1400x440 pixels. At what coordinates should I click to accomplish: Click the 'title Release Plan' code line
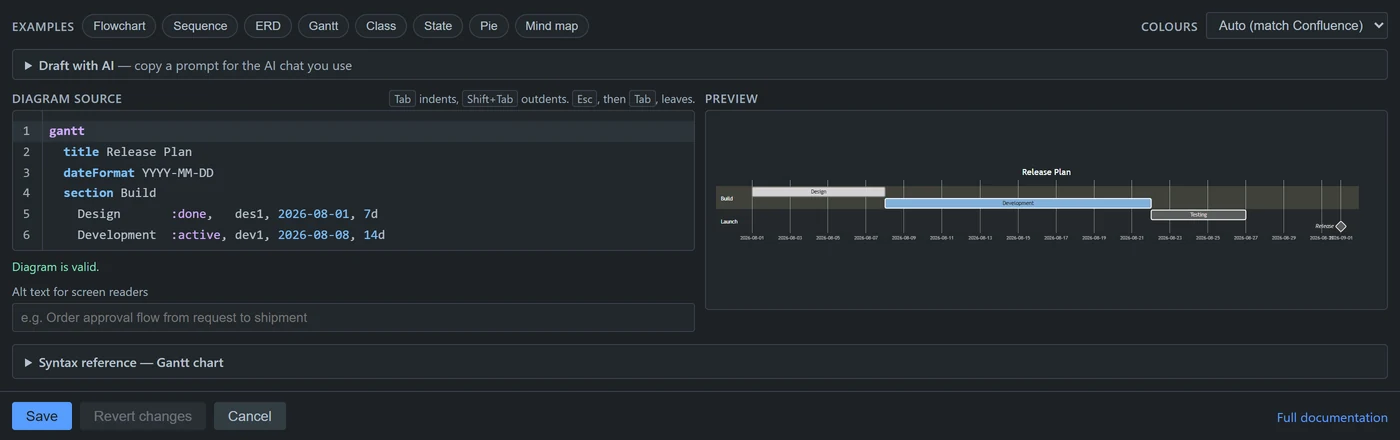click(370, 152)
